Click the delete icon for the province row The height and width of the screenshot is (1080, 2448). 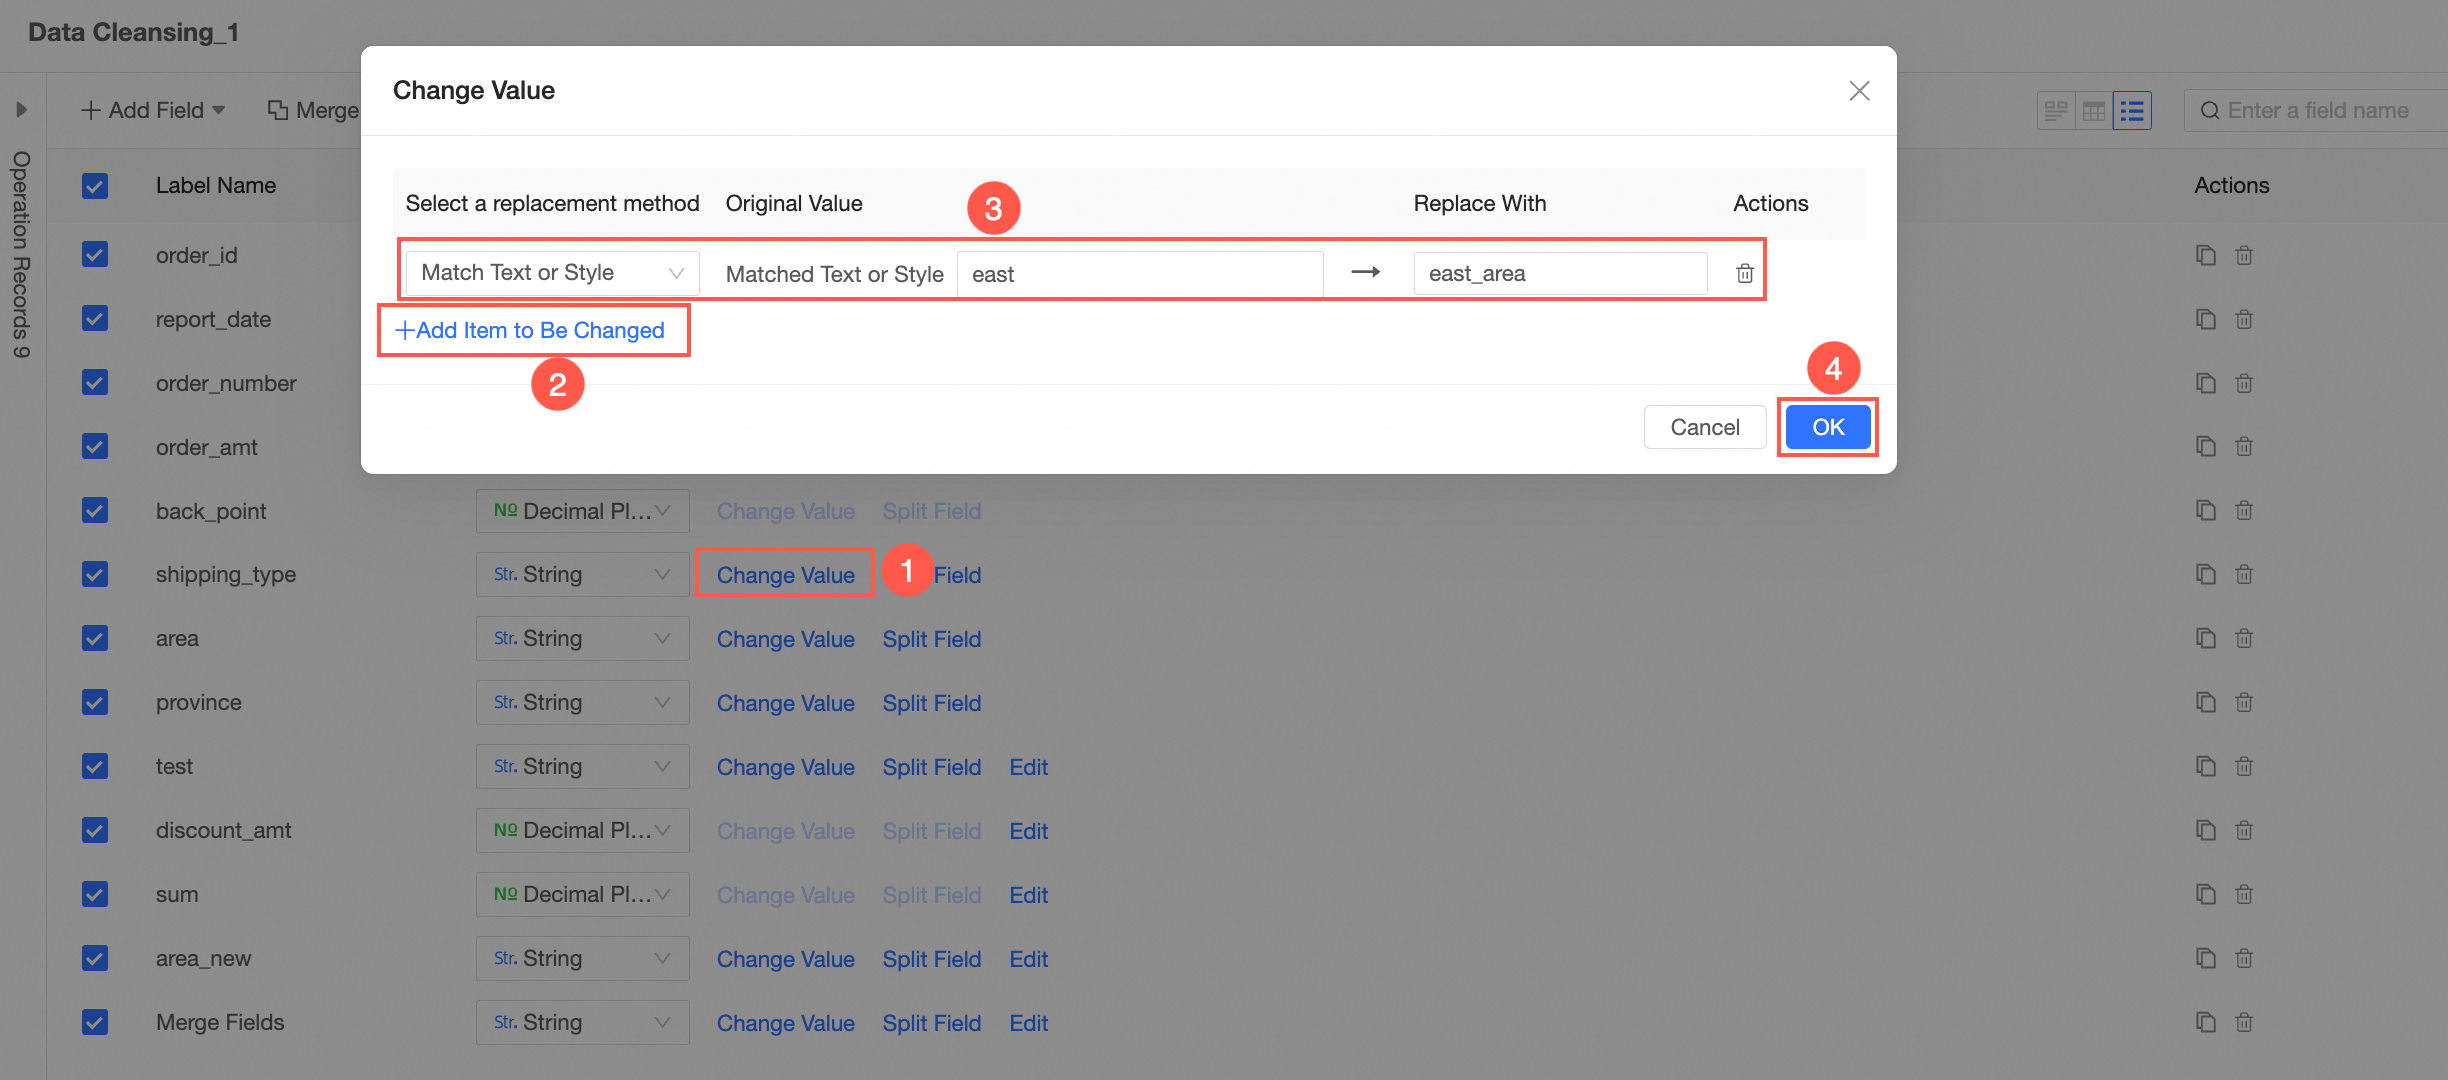coord(2244,702)
